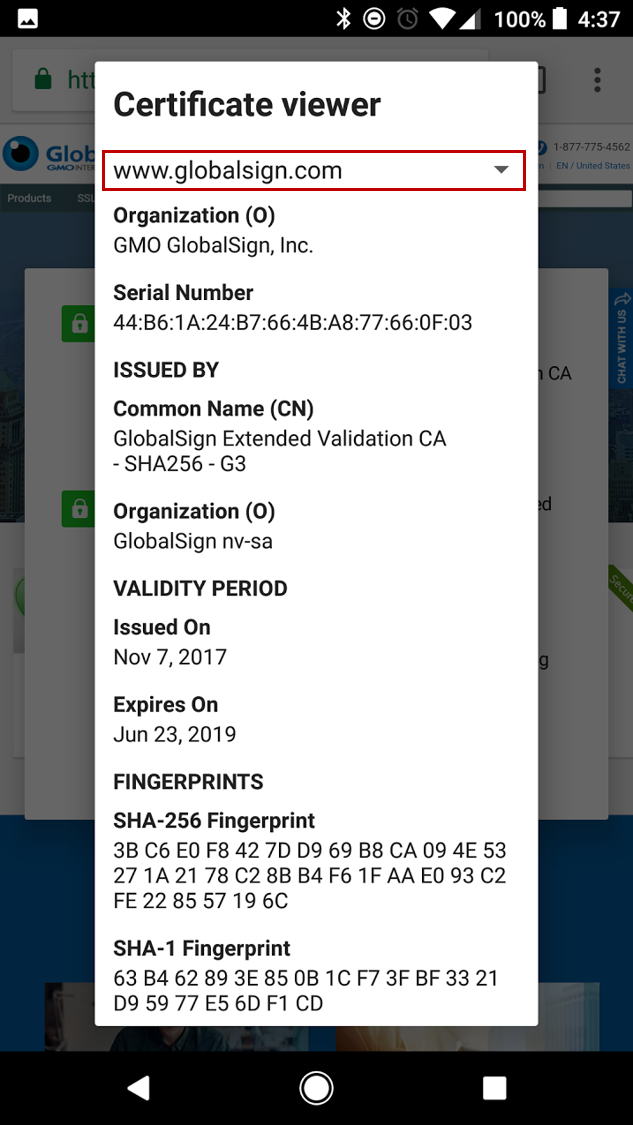Screen dimensions: 633x1125
Task: Open recent apps with the square button
Action: [494, 1088]
